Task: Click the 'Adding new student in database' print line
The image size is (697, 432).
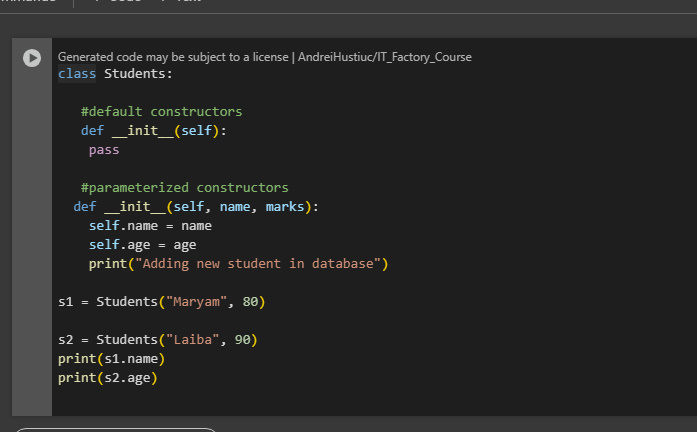Action: click(238, 264)
